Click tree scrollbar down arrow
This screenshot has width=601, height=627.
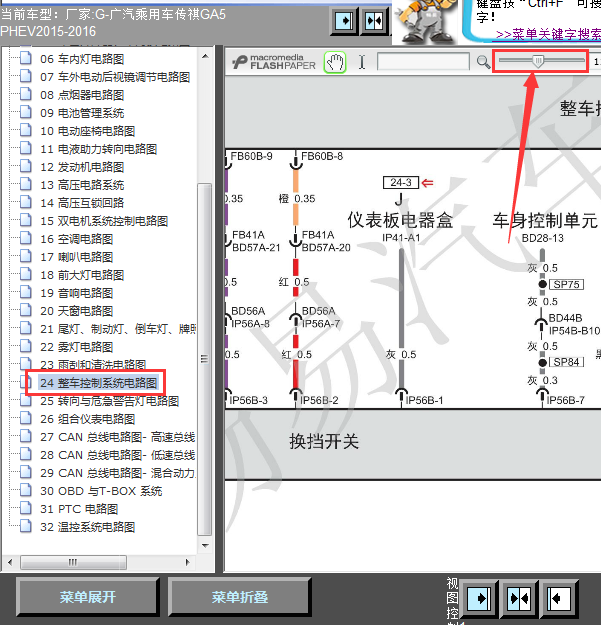pos(205,545)
